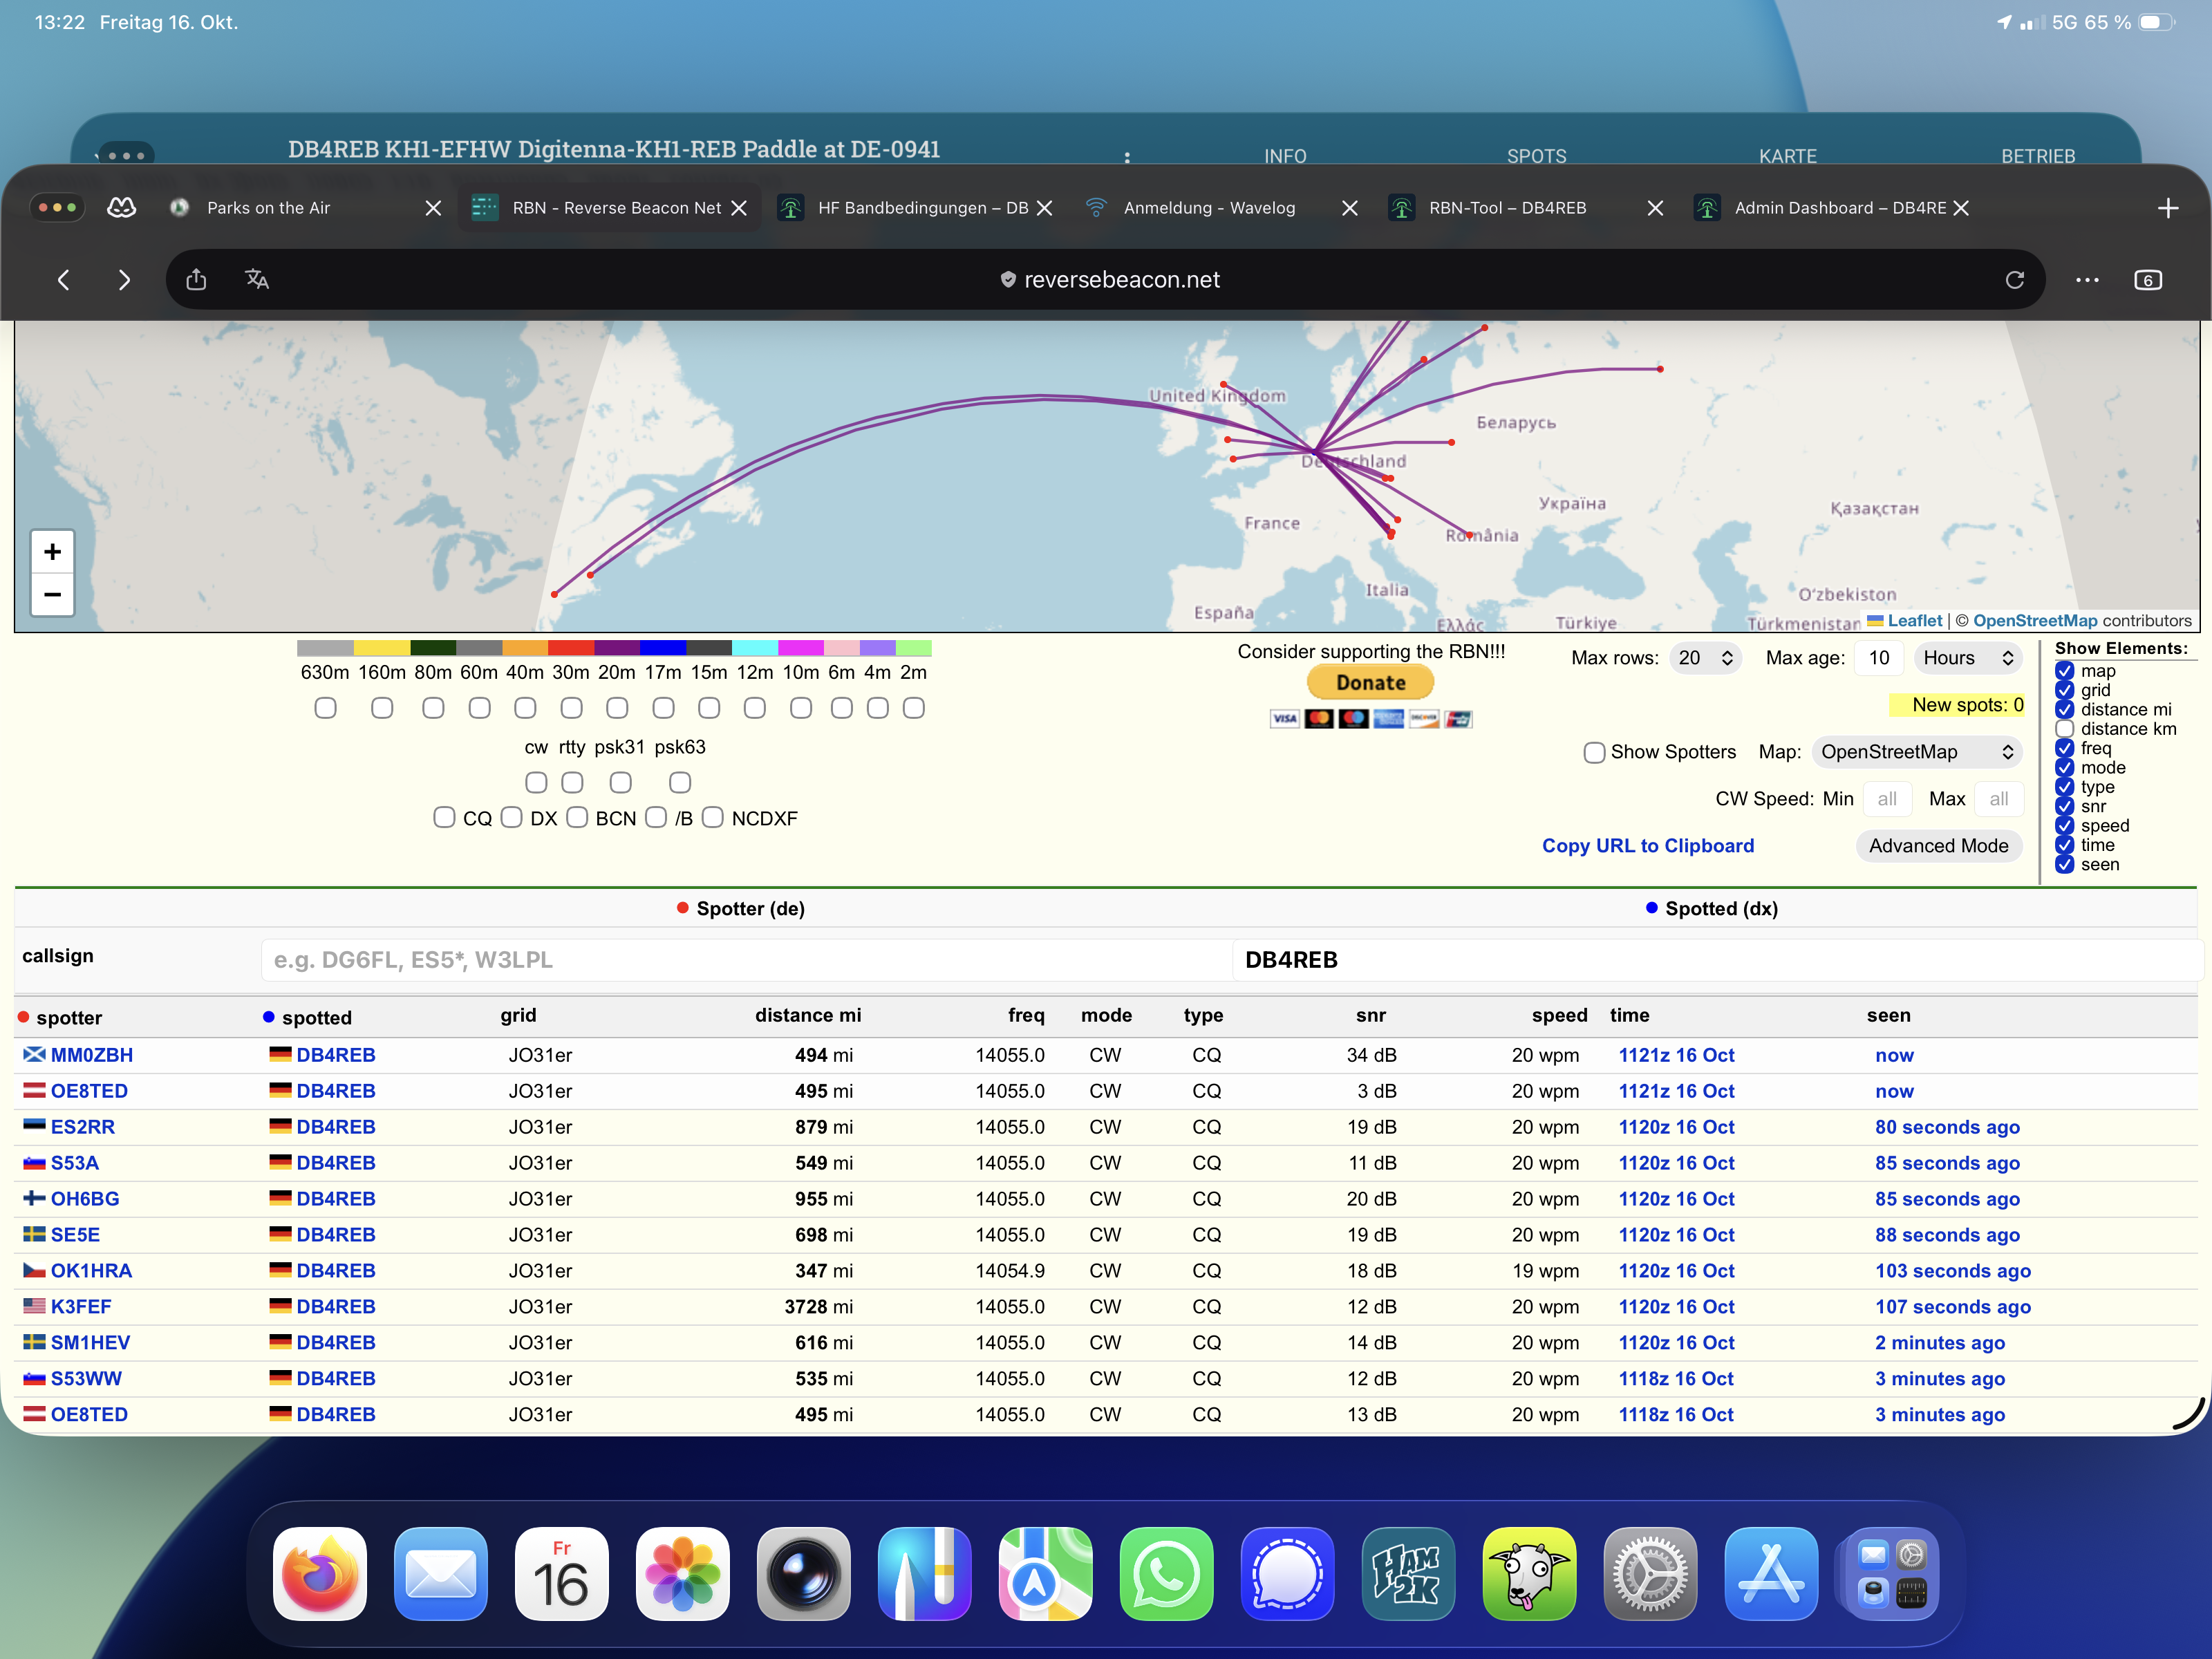Open the App Store from the dock
This screenshot has width=2212, height=1659.
[x=1771, y=1573]
